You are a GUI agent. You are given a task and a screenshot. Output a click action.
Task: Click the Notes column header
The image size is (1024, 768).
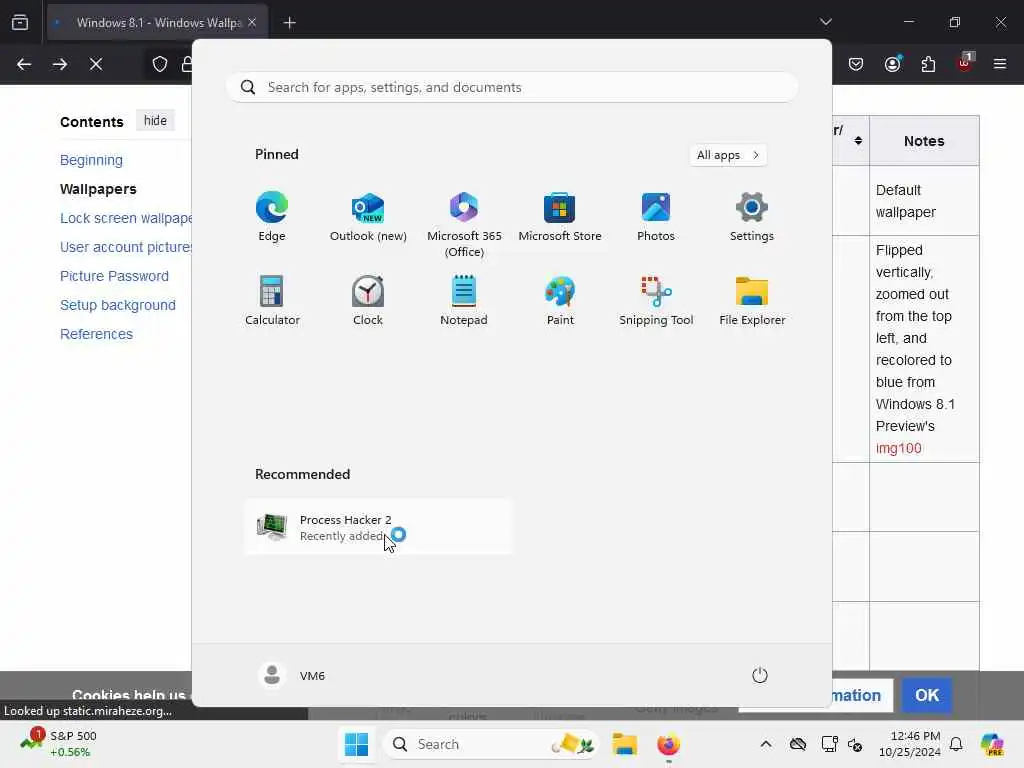click(924, 141)
